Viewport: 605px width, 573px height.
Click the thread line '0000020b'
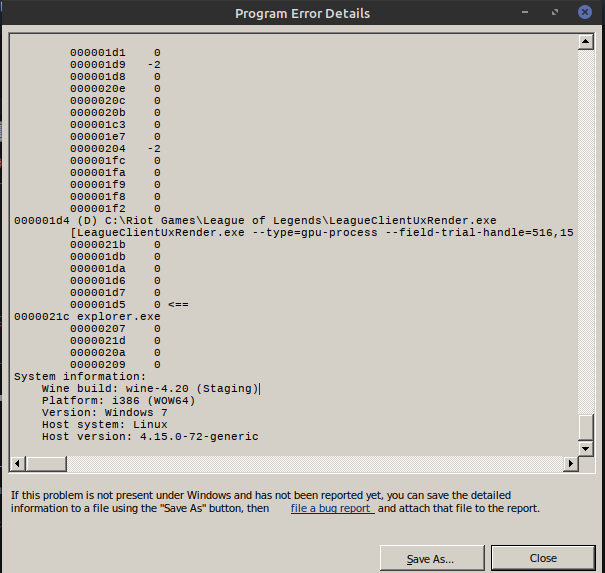(x=115, y=113)
